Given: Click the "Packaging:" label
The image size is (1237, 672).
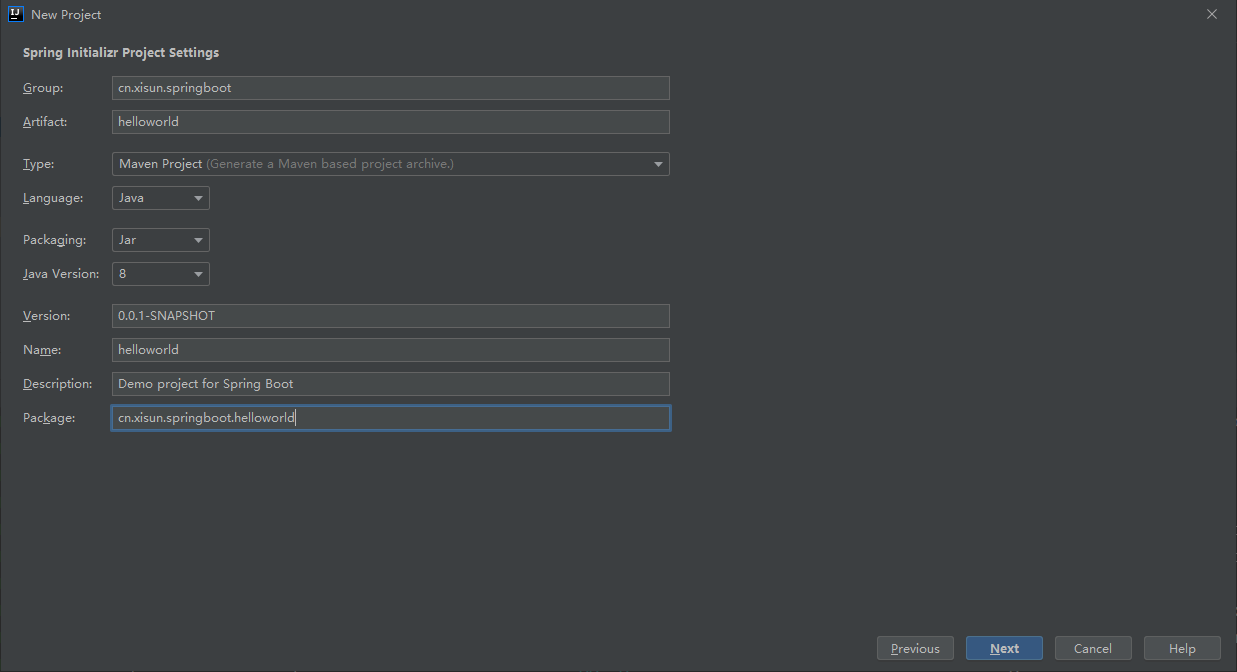Looking at the screenshot, I should (x=55, y=240).
